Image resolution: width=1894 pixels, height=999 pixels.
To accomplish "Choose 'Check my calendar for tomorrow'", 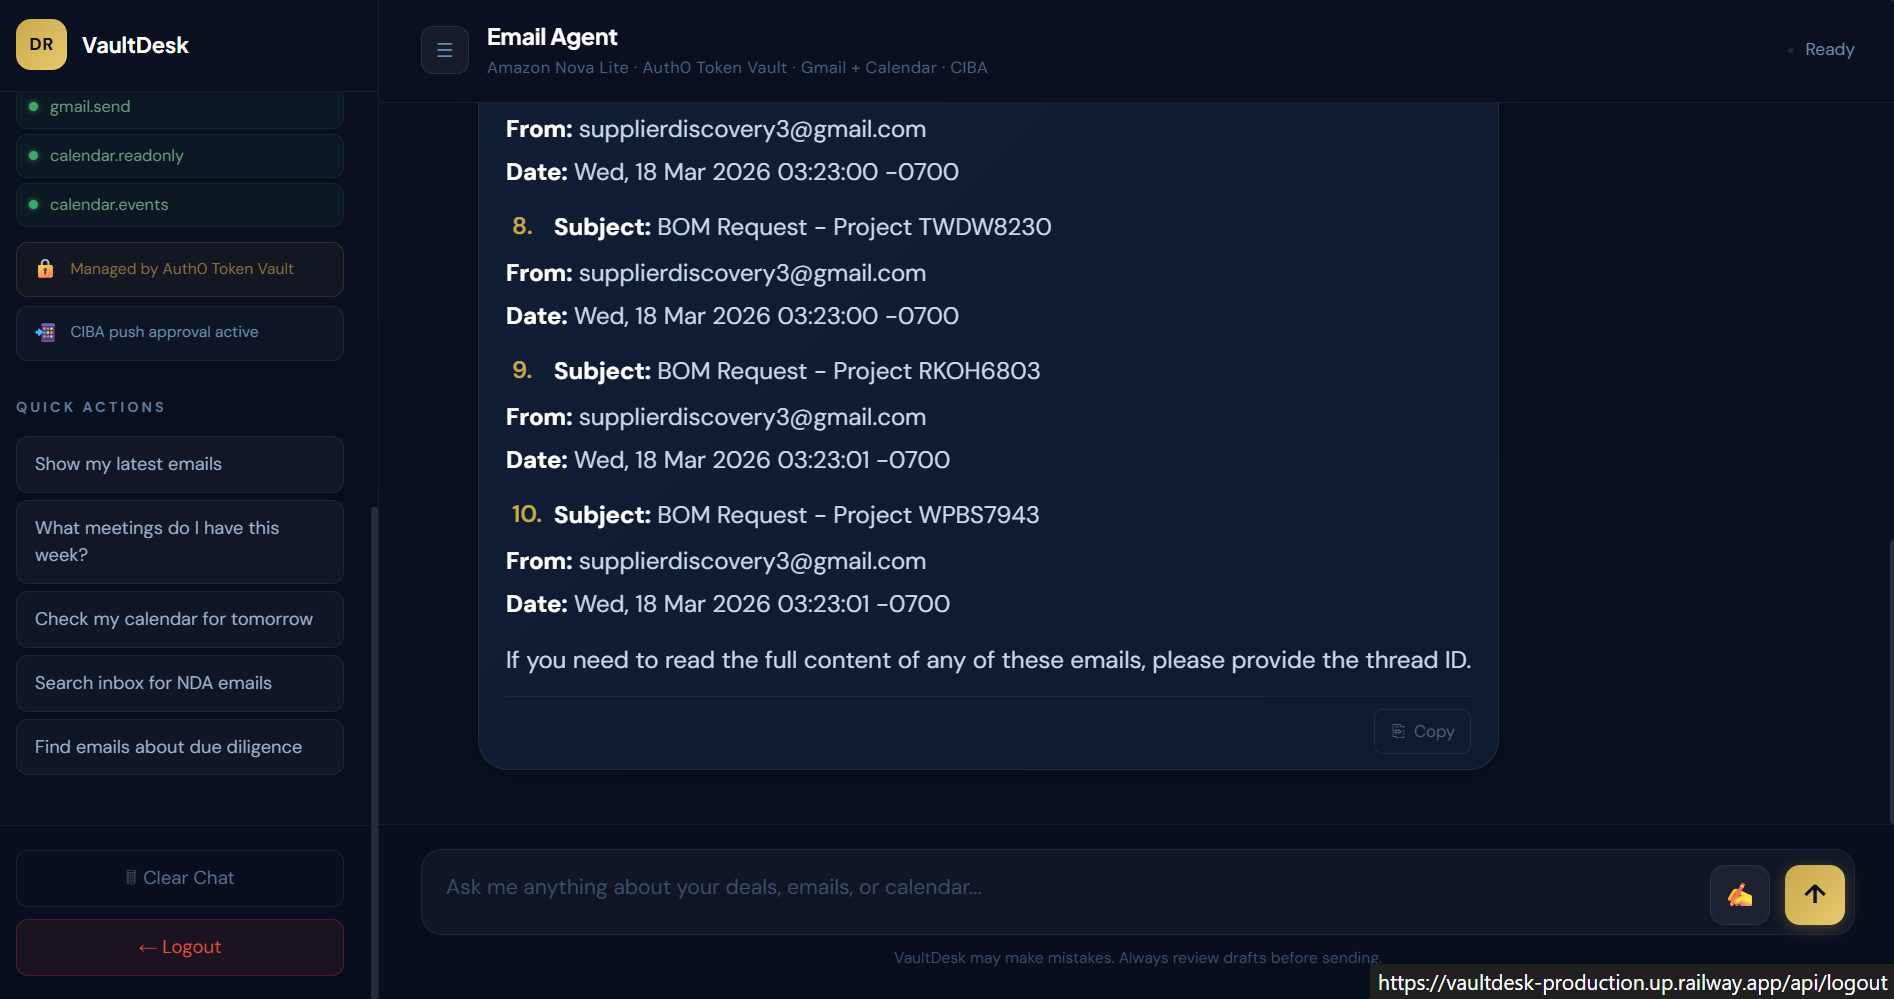I will coord(180,619).
